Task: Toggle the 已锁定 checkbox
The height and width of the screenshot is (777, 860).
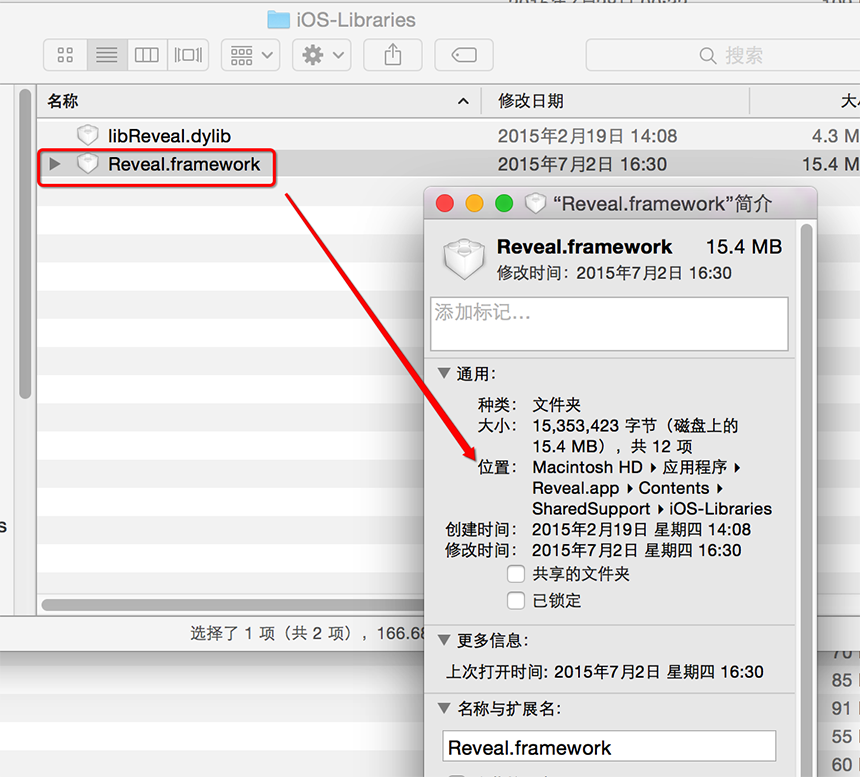Action: point(516,600)
